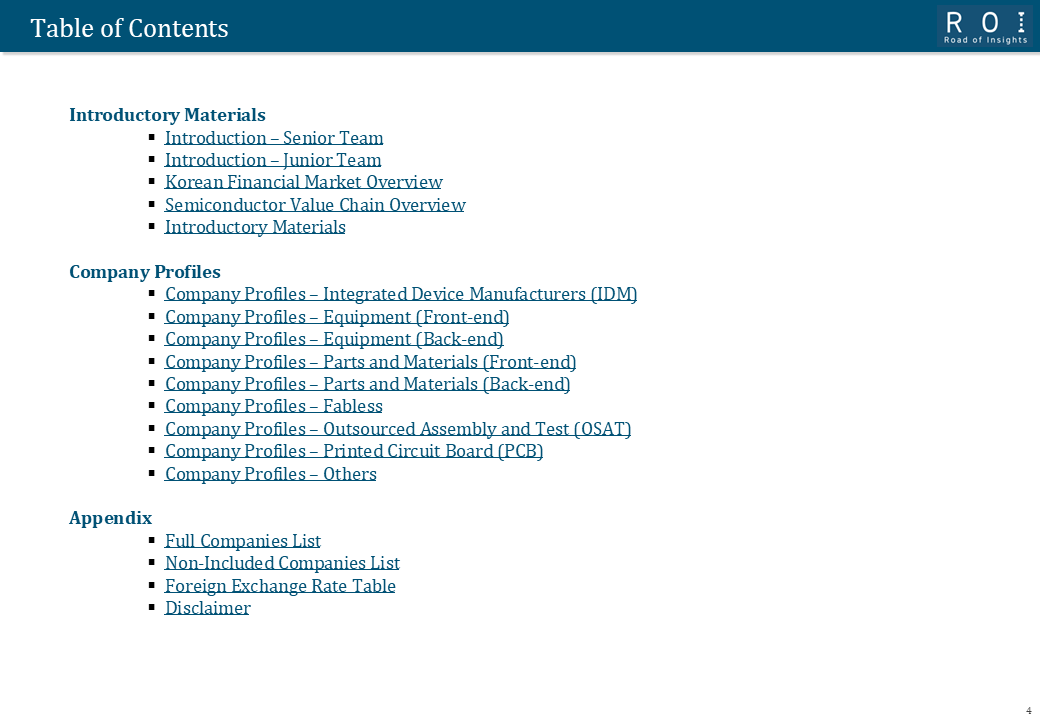Select the Introductory Materials link
The image size is (1040, 720).
pyautogui.click(x=255, y=227)
